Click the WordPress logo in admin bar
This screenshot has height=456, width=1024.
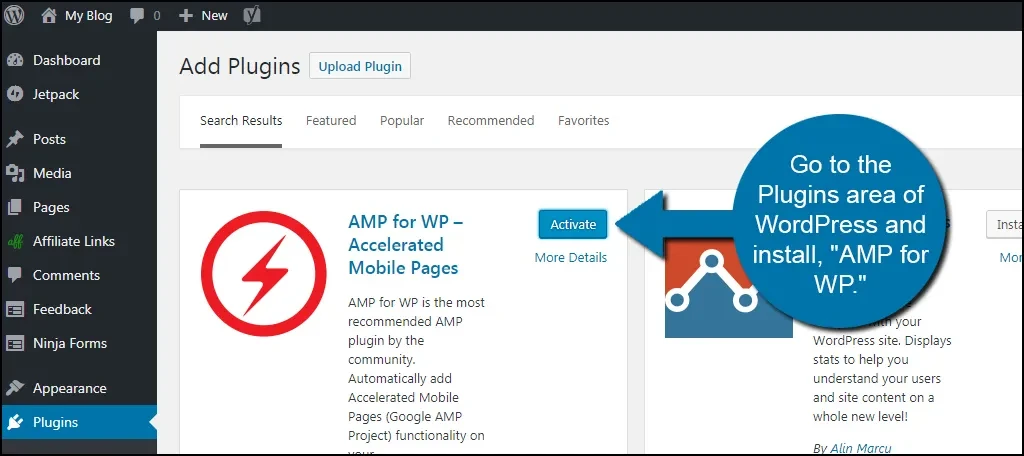click(15, 15)
